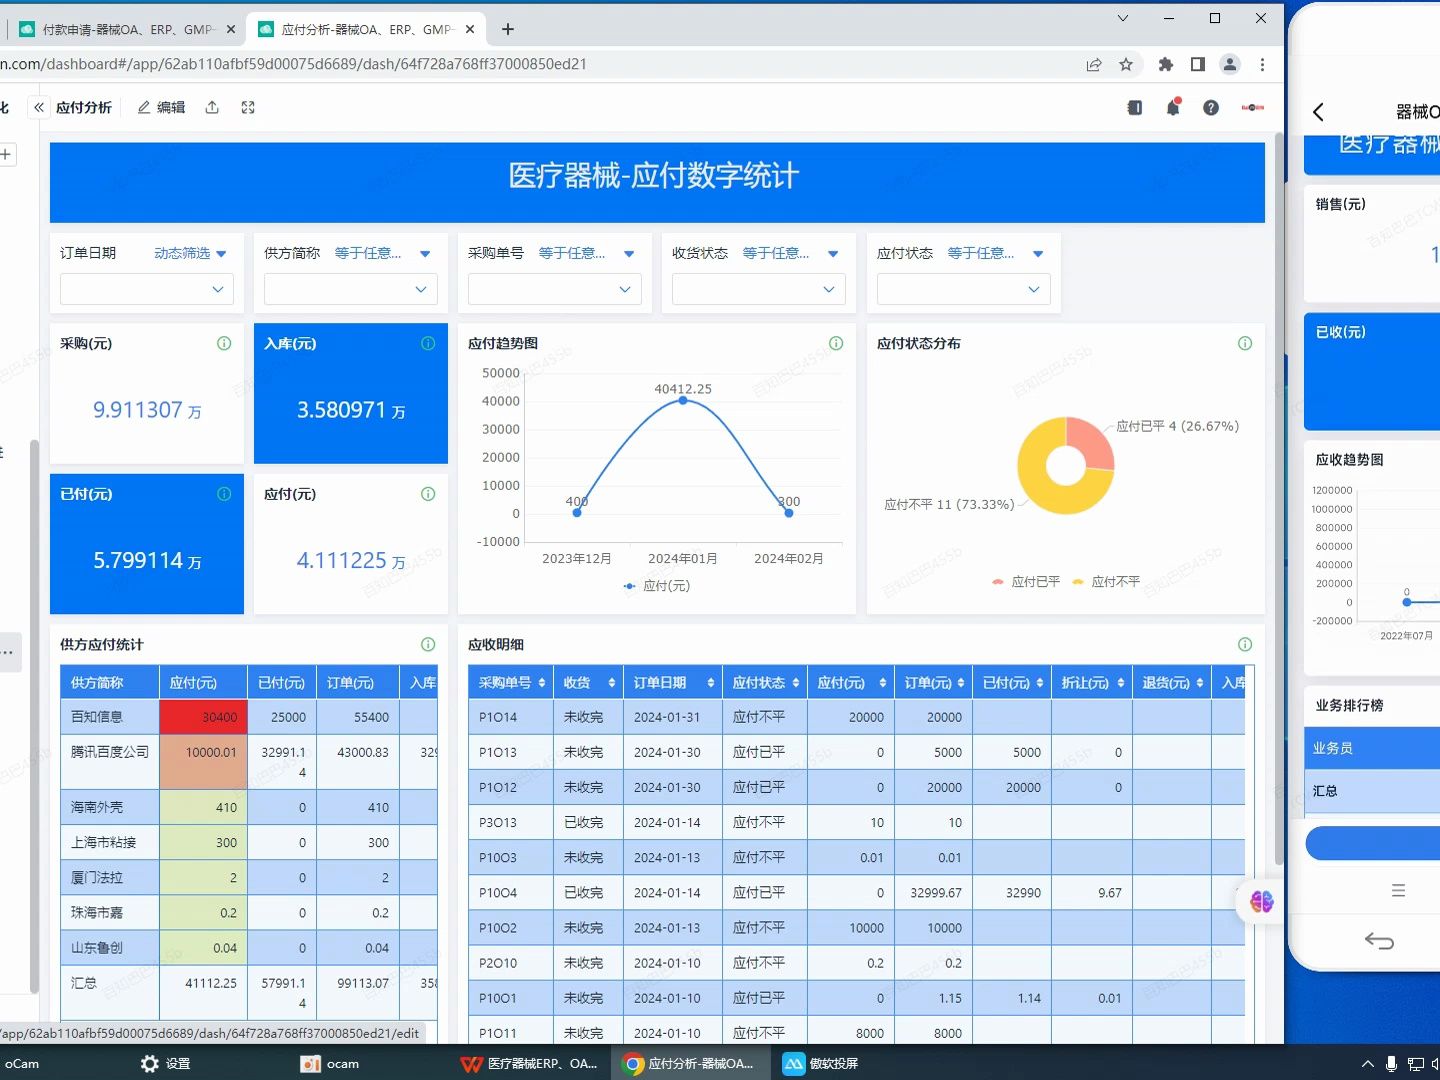Click the phone window return arrow
This screenshot has height=1080, width=1440.
point(1379,941)
